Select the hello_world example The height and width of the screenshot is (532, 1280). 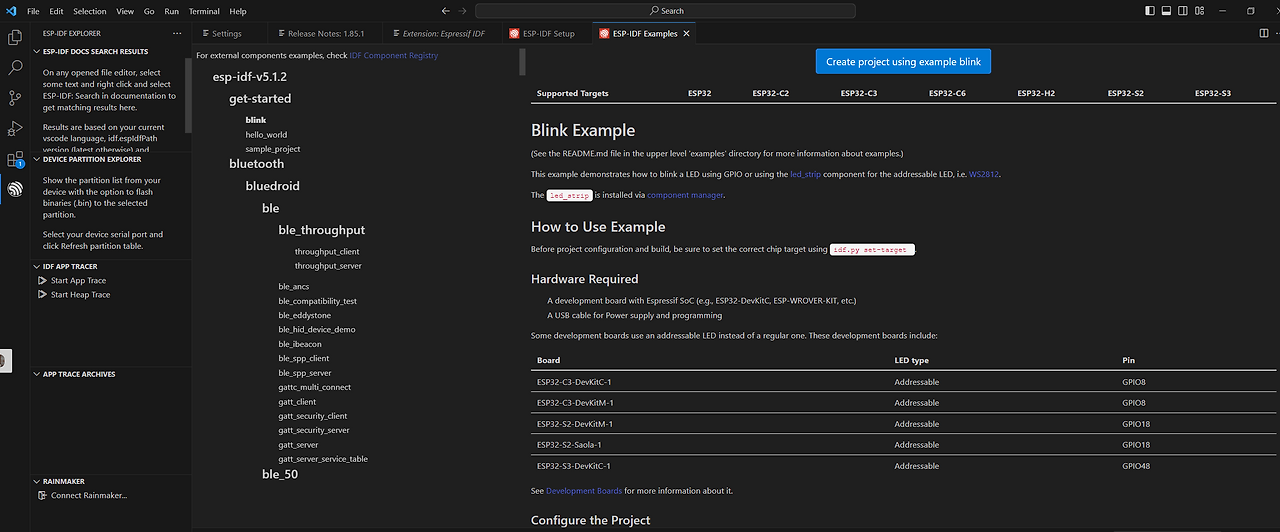266,134
